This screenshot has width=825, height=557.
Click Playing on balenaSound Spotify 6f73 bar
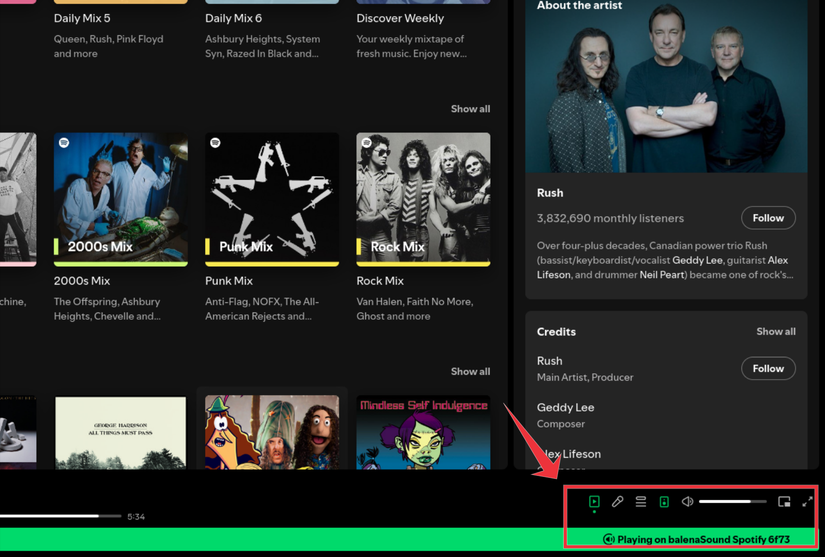click(x=696, y=539)
